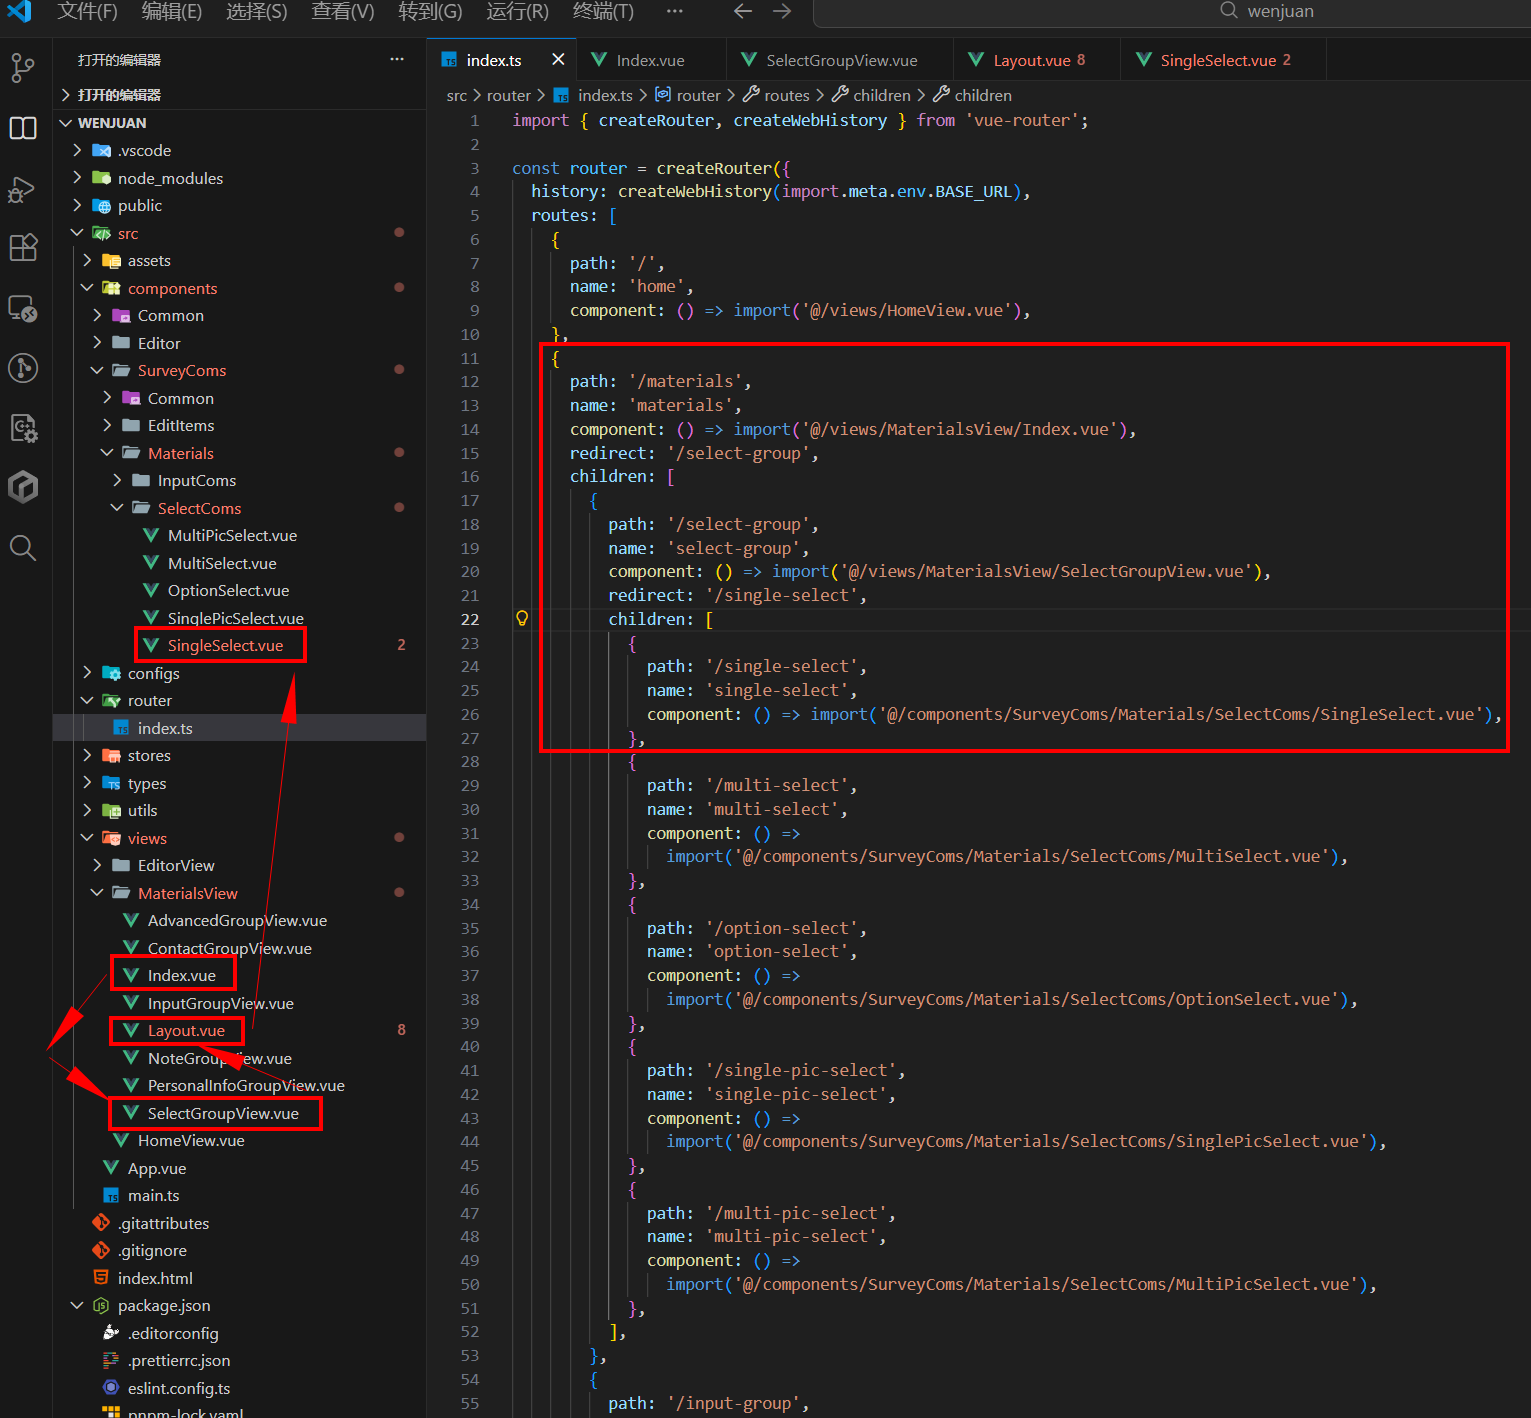Go forward with the right arrow

782,11
